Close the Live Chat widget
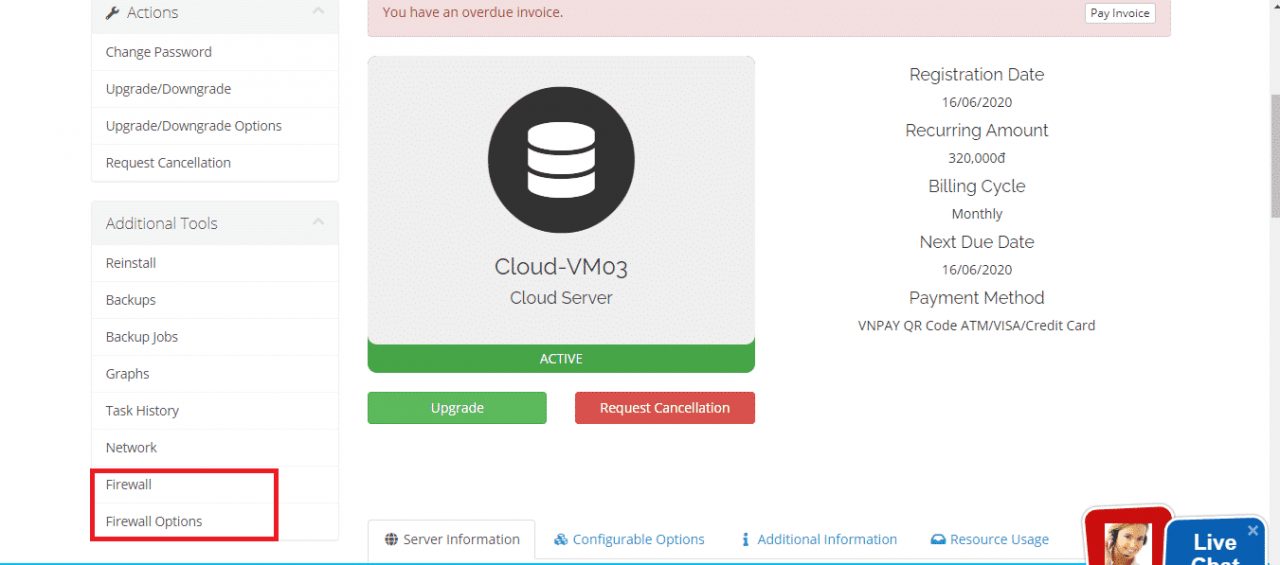Viewport: 1280px width, 565px height. pos(1253,531)
